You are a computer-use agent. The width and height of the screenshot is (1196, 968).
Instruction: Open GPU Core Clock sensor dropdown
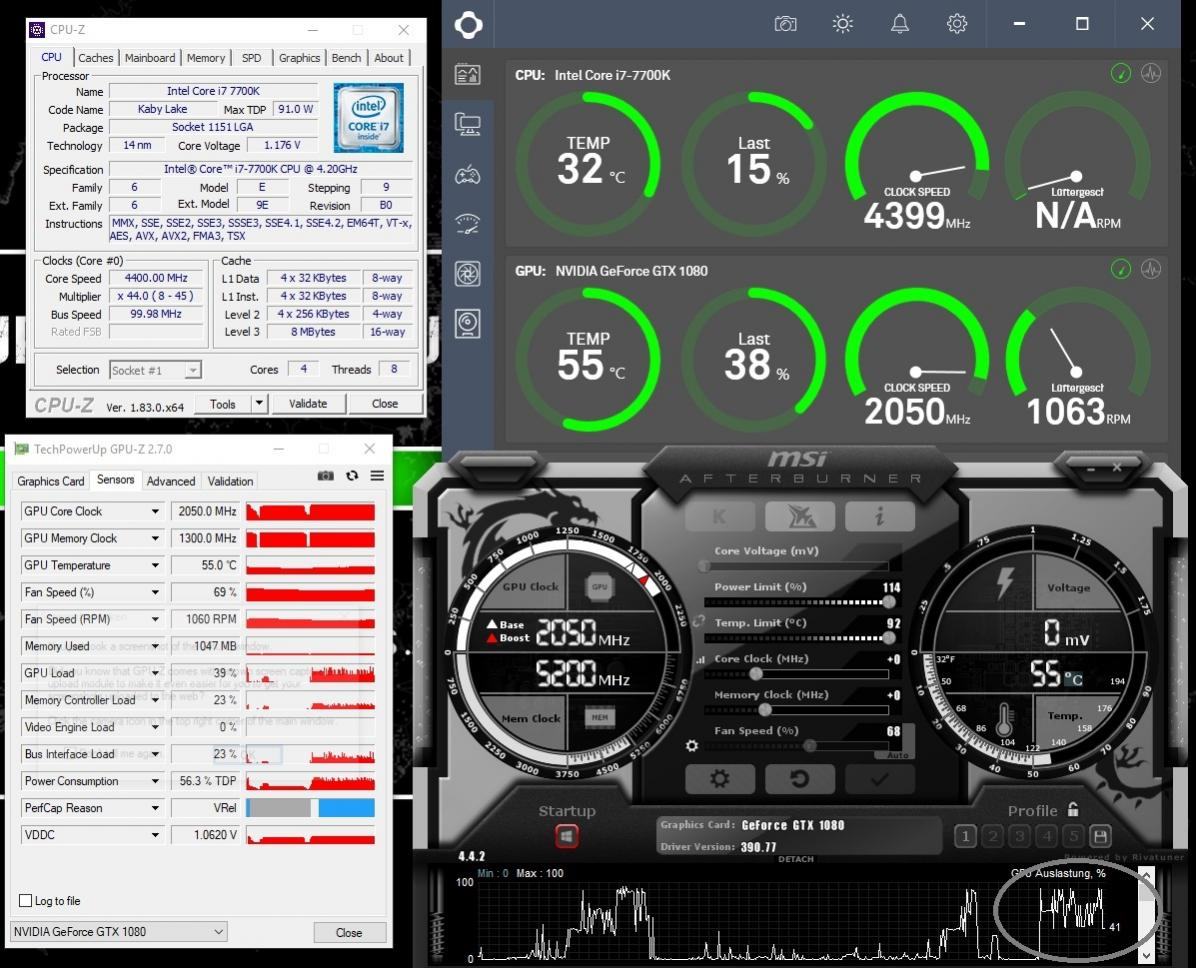pos(155,512)
